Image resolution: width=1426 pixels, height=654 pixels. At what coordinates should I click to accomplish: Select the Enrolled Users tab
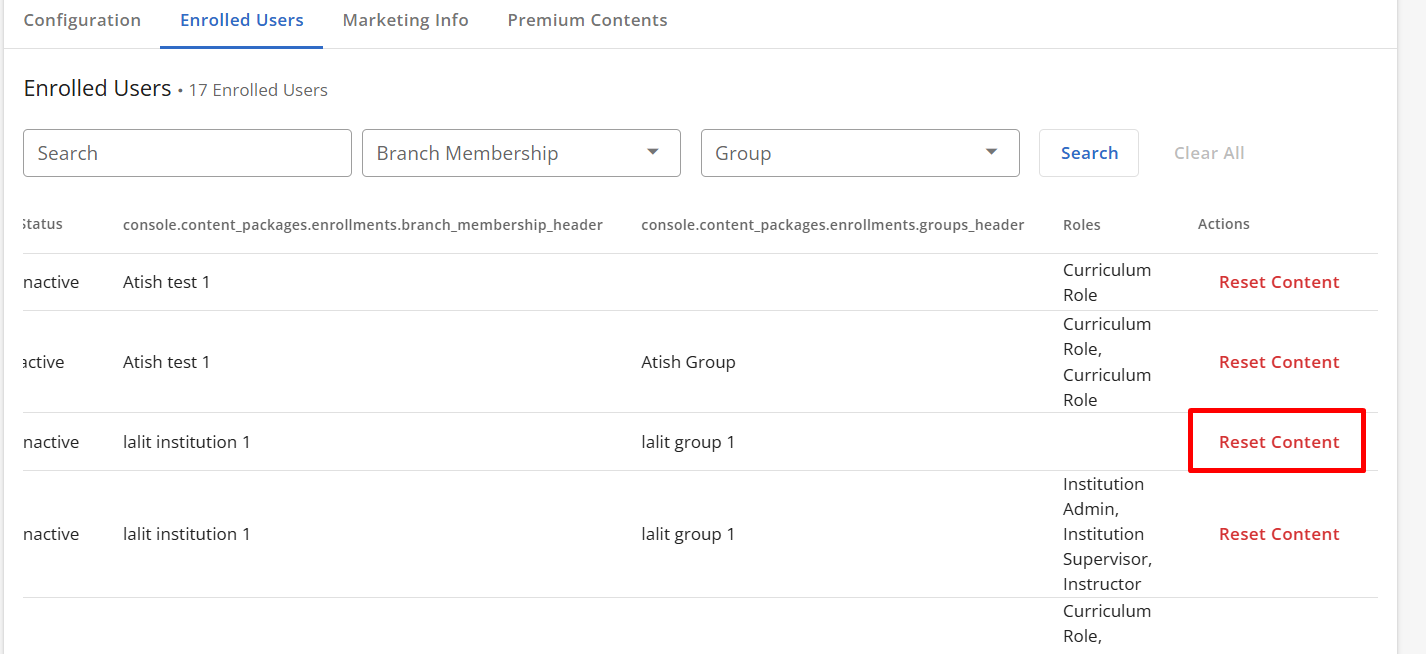[241, 20]
